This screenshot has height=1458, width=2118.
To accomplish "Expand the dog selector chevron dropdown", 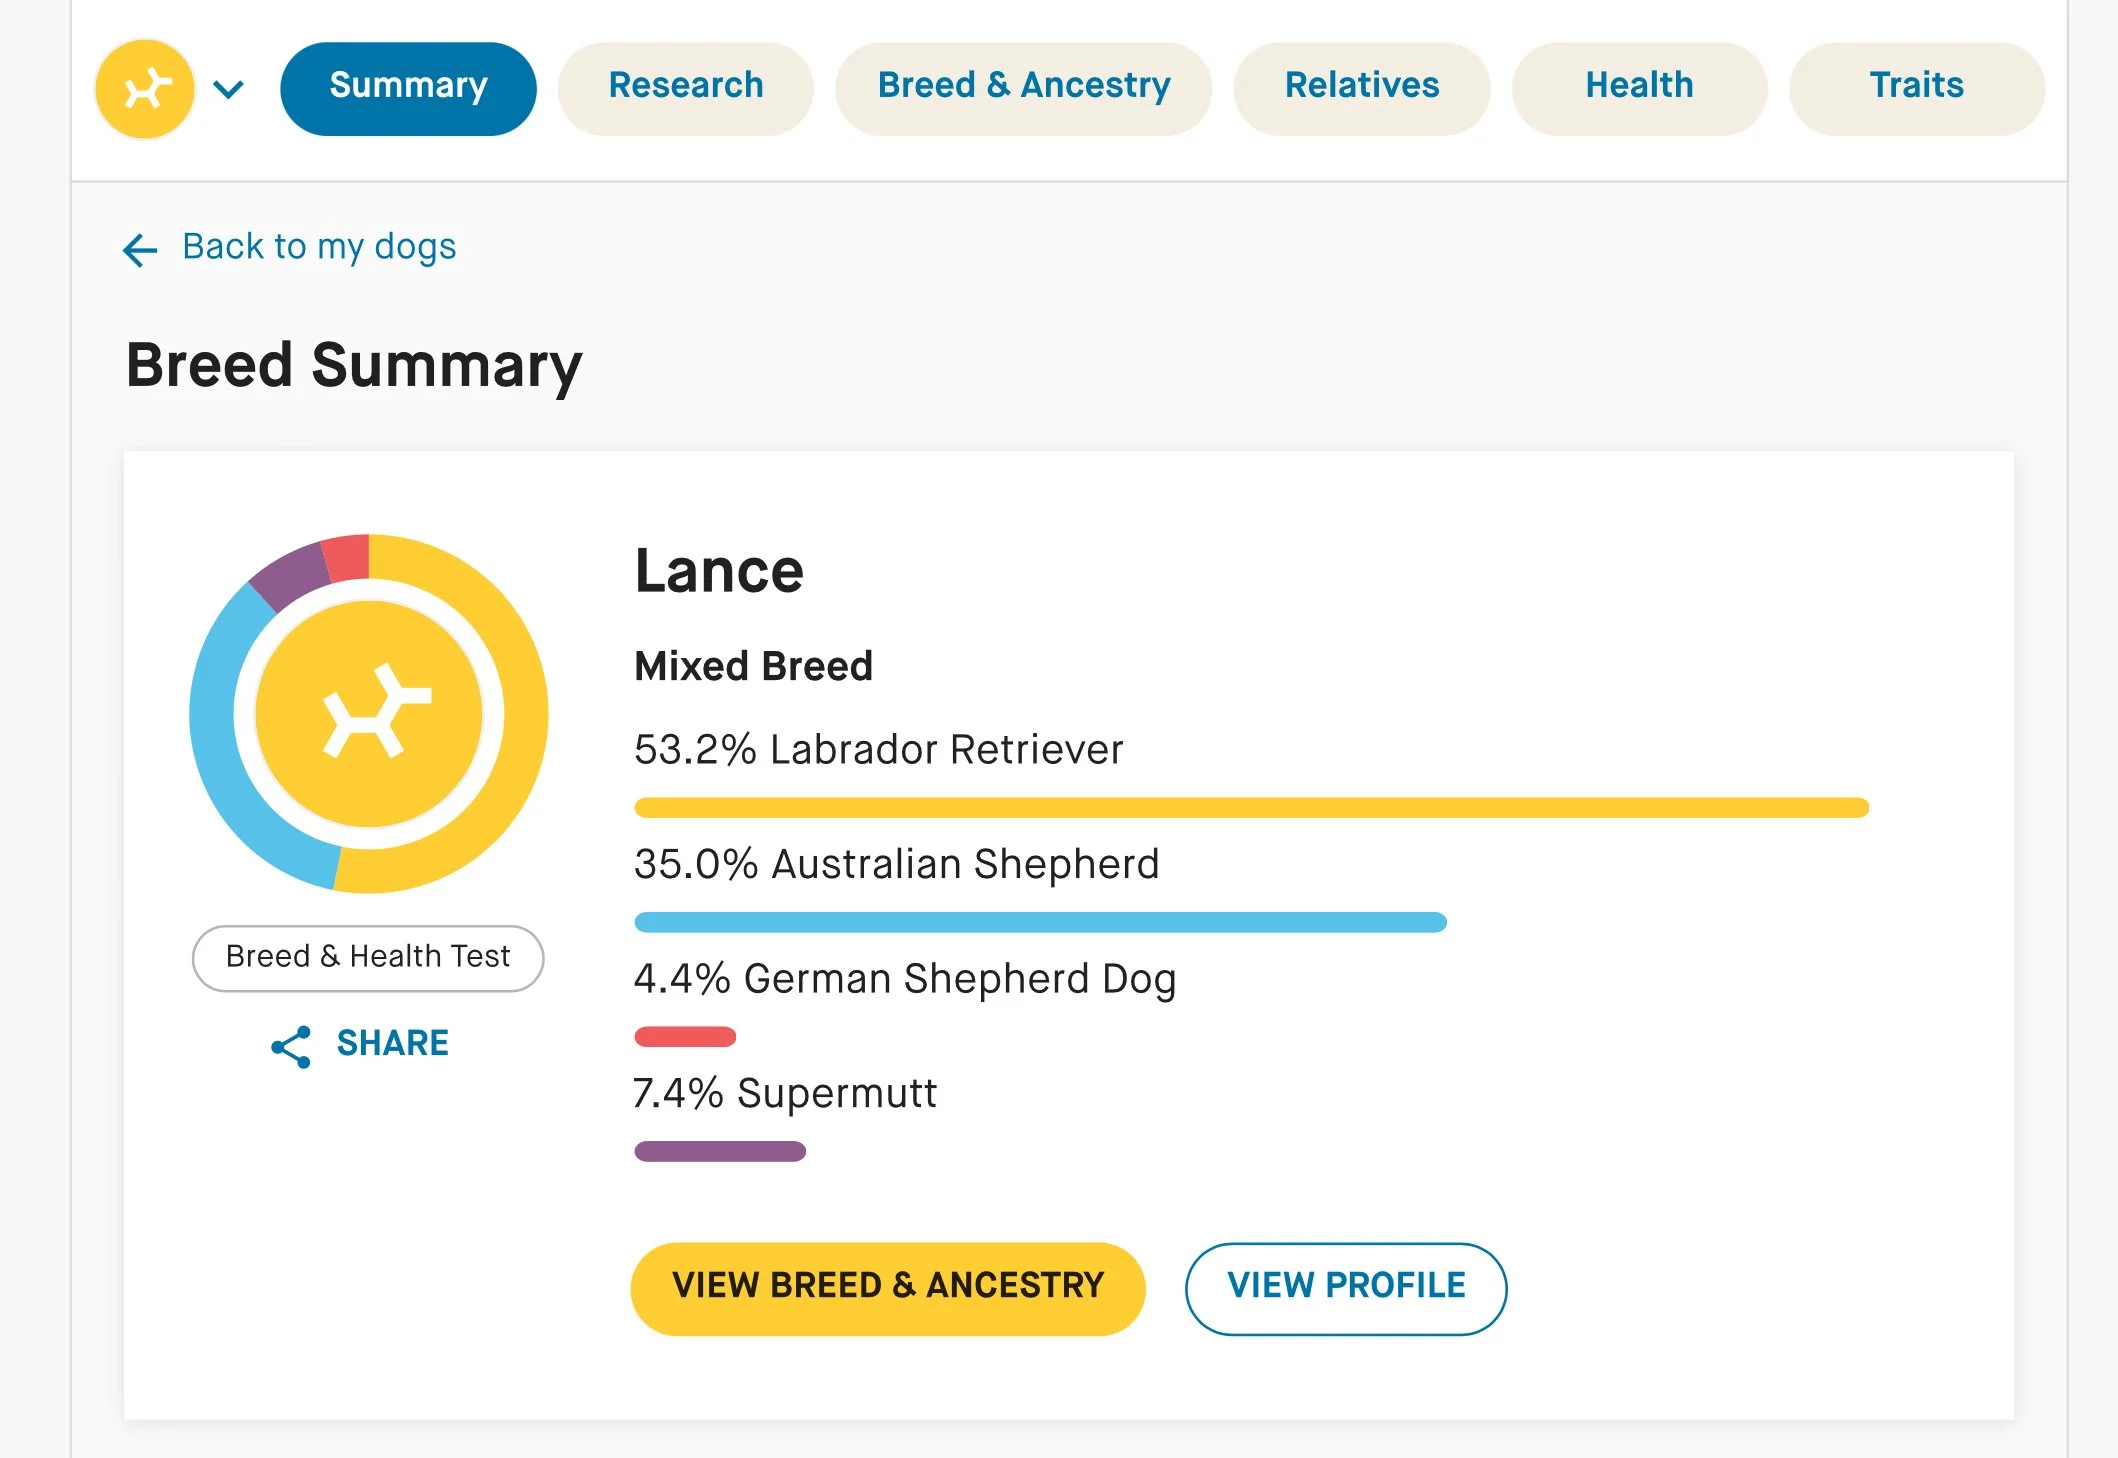I will [229, 90].
